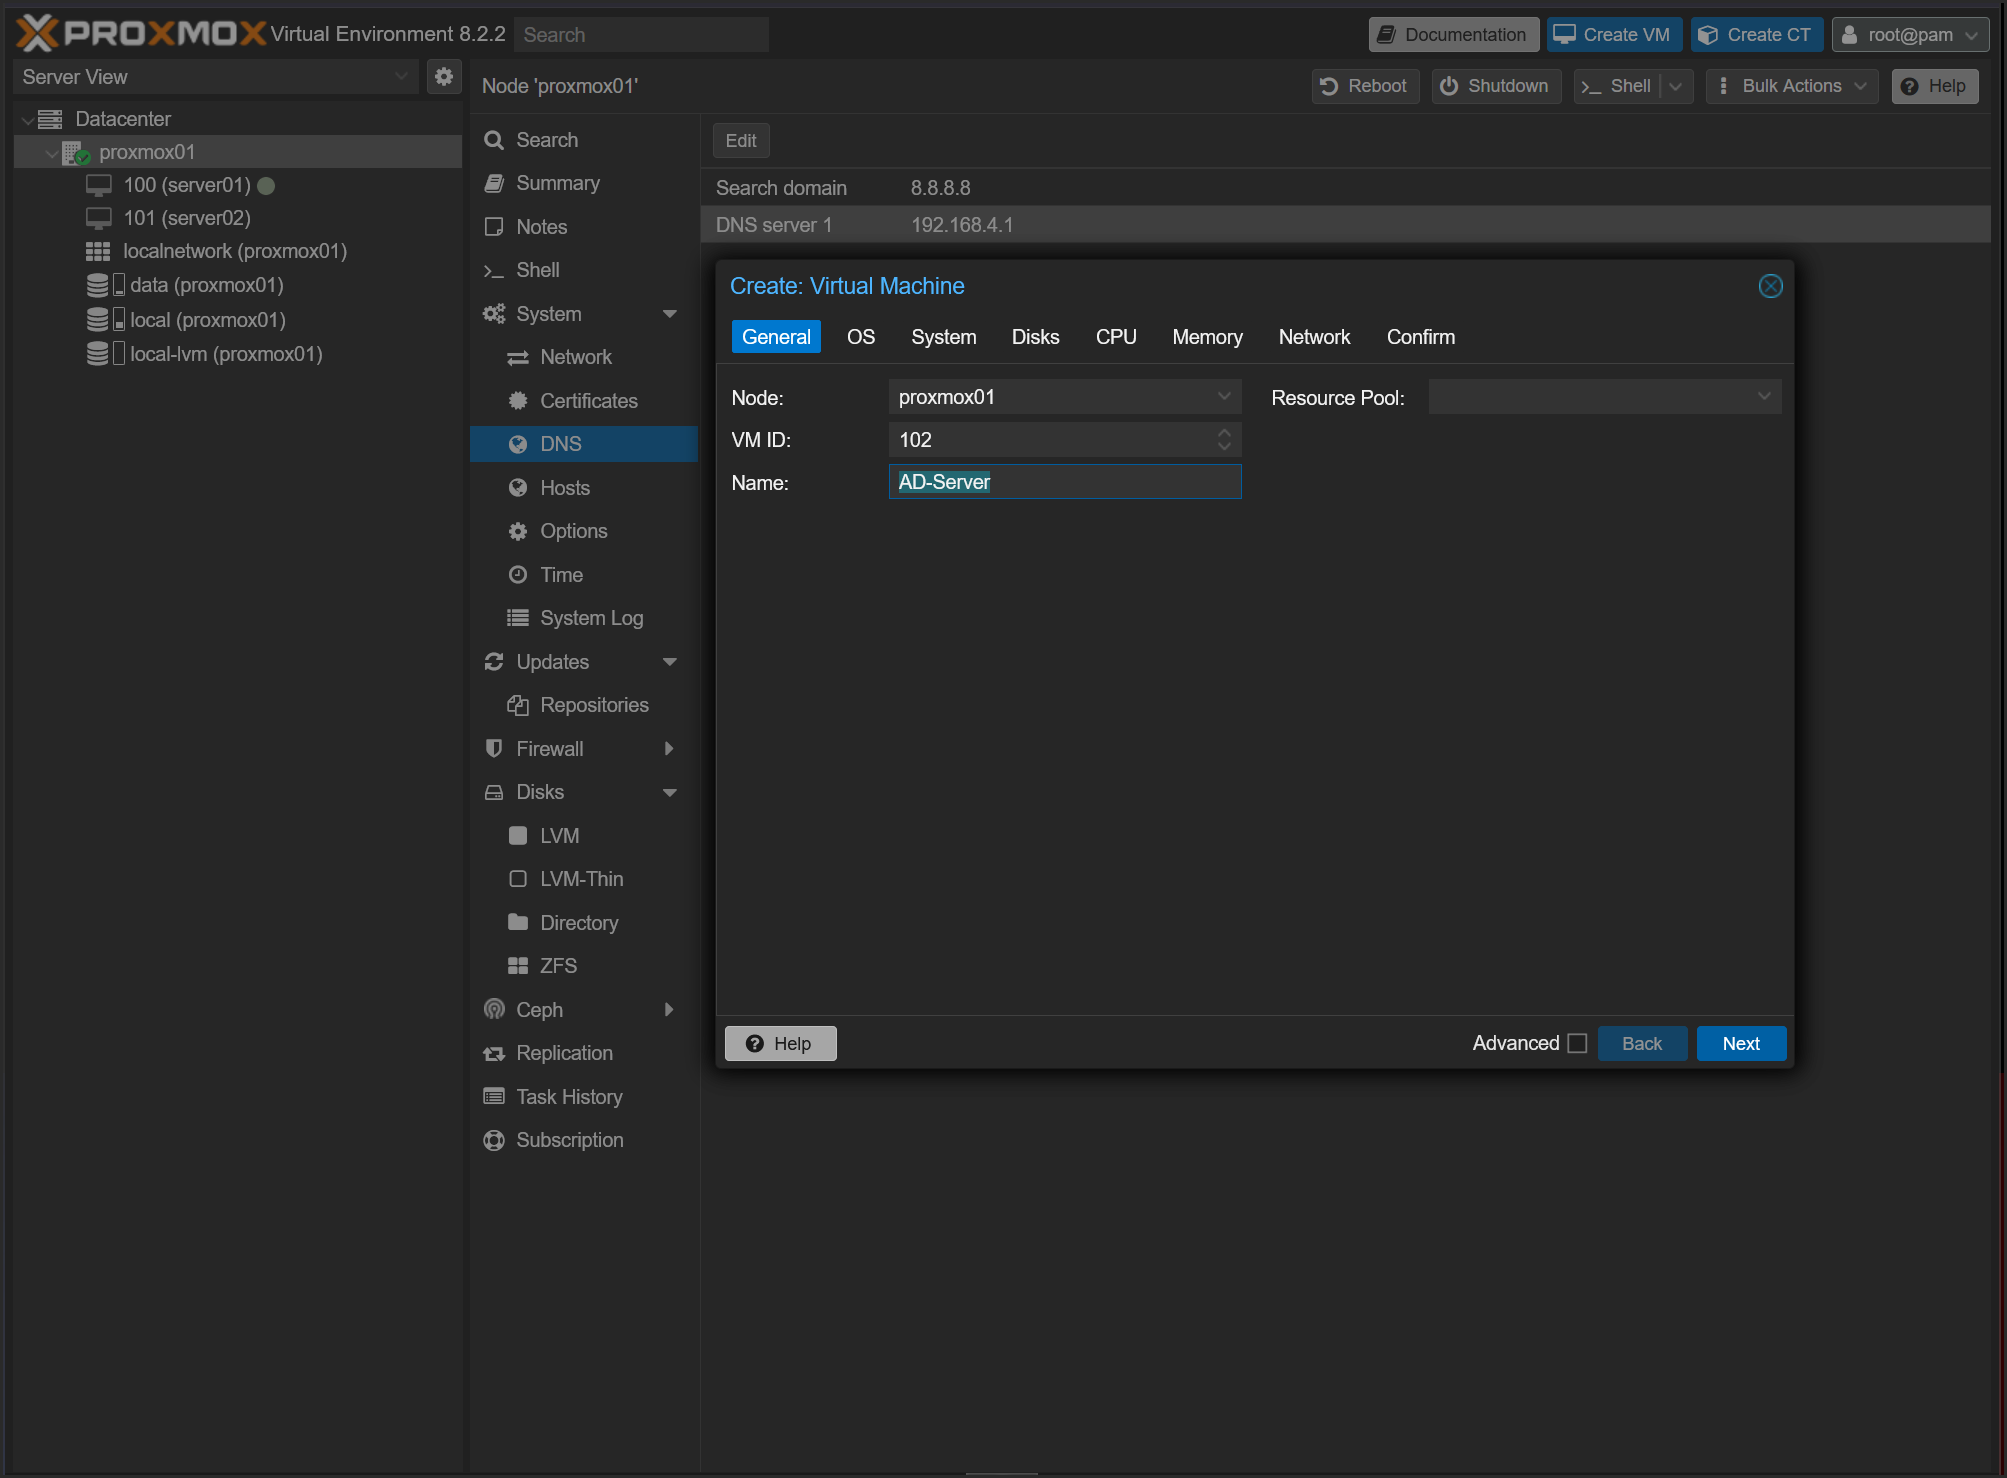Open the Ceph section via its icon
The height and width of the screenshot is (1478, 2007).
494,1010
